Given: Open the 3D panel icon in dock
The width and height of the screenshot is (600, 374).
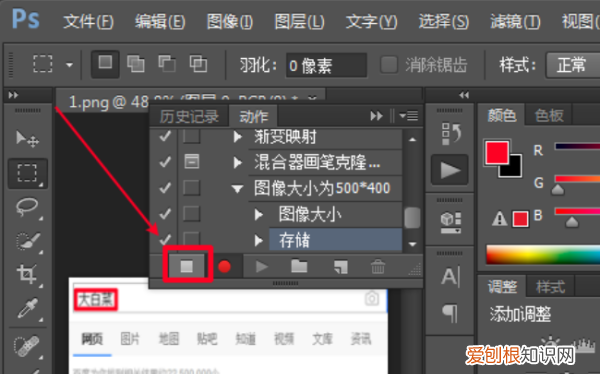Looking at the screenshot, I should tap(450, 222).
